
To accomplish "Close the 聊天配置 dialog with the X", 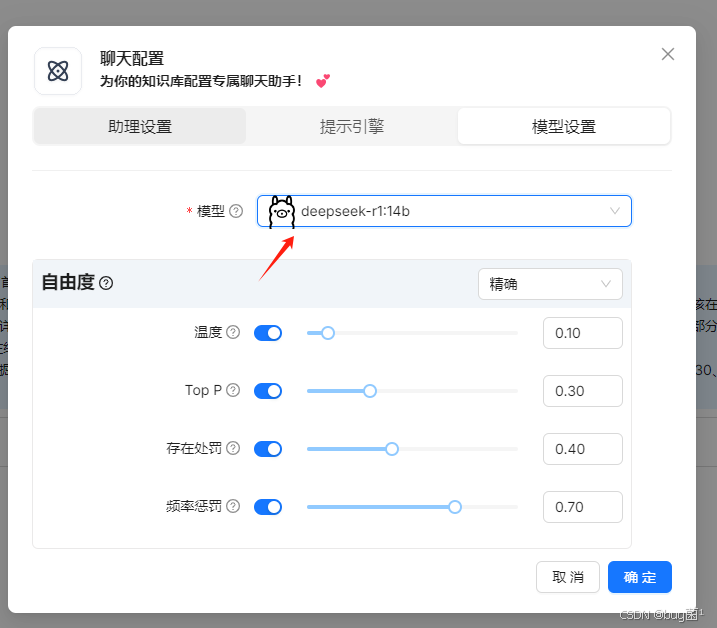I will tap(668, 54).
